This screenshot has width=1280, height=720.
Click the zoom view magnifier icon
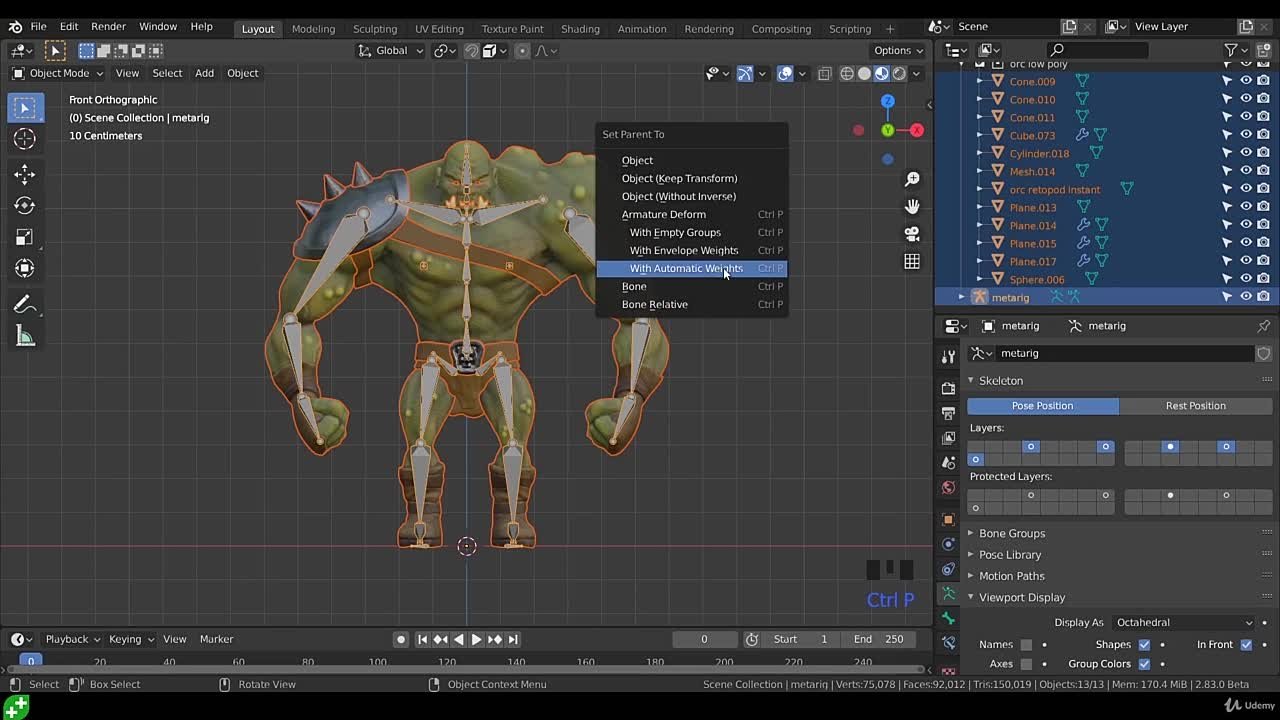912,179
